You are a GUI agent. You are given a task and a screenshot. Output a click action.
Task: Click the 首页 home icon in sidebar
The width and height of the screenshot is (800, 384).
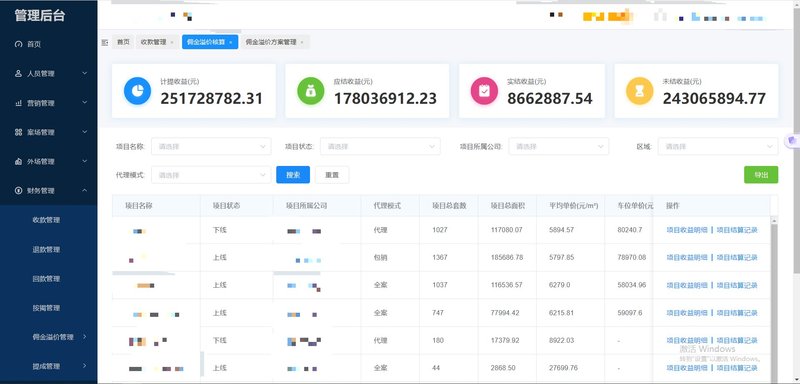coord(19,44)
